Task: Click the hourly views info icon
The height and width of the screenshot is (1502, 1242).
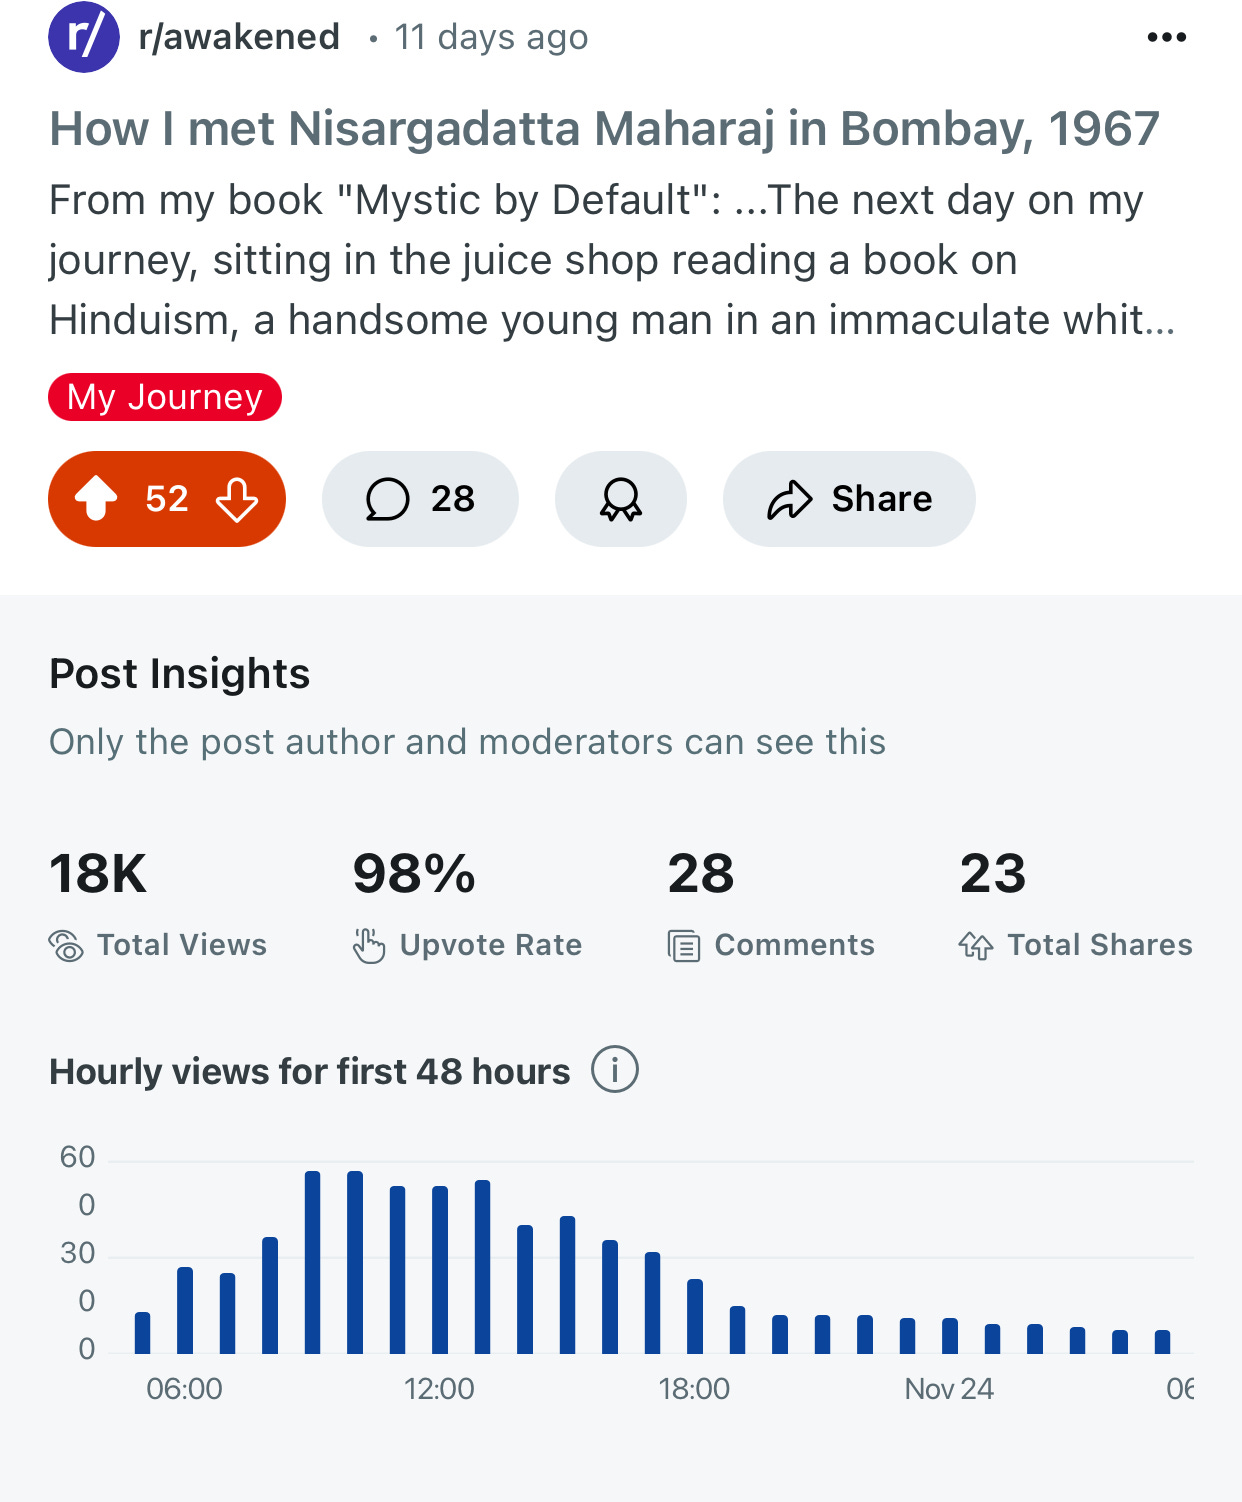Action: coord(614,1070)
